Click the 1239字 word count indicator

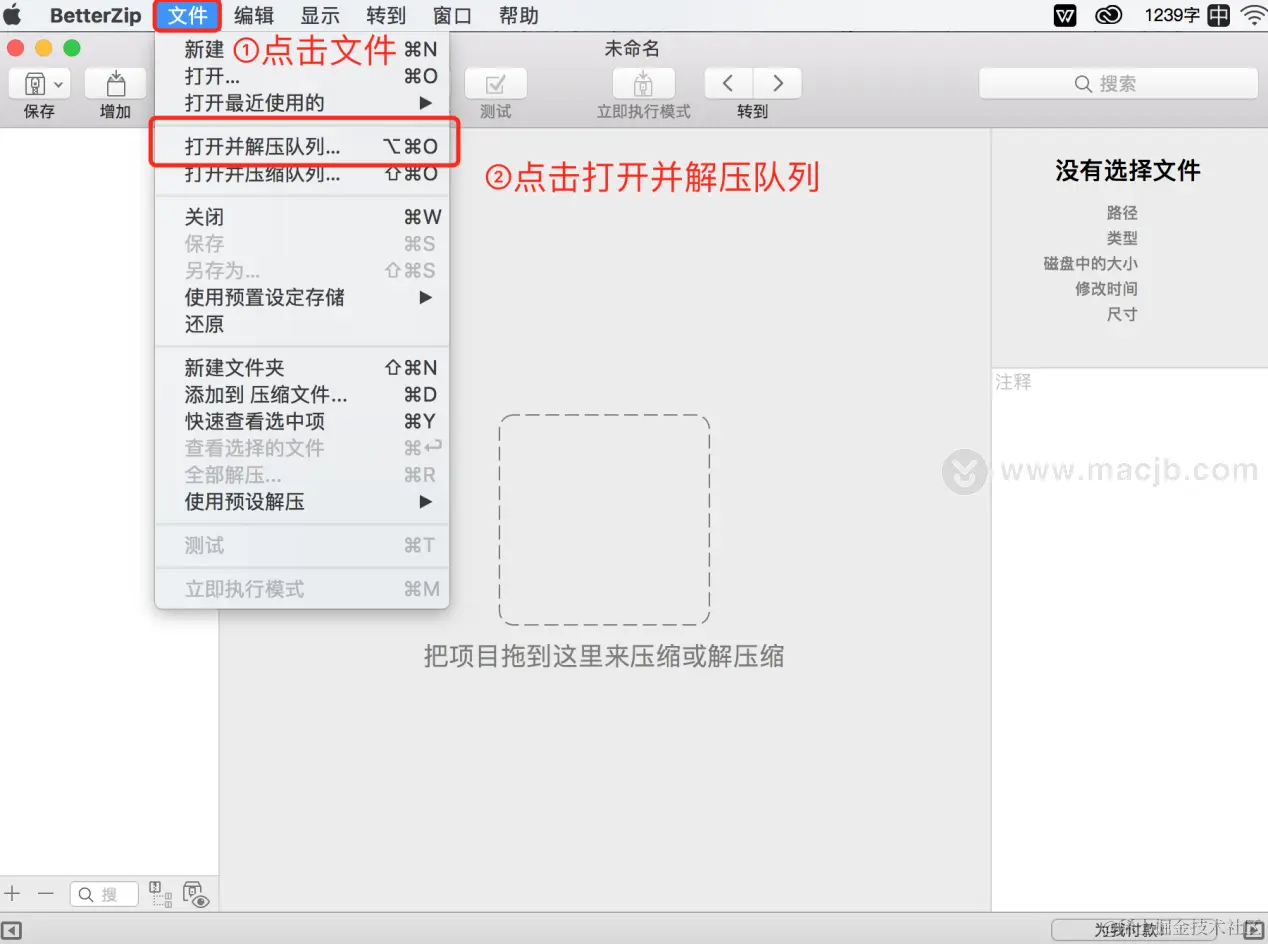coord(1172,15)
